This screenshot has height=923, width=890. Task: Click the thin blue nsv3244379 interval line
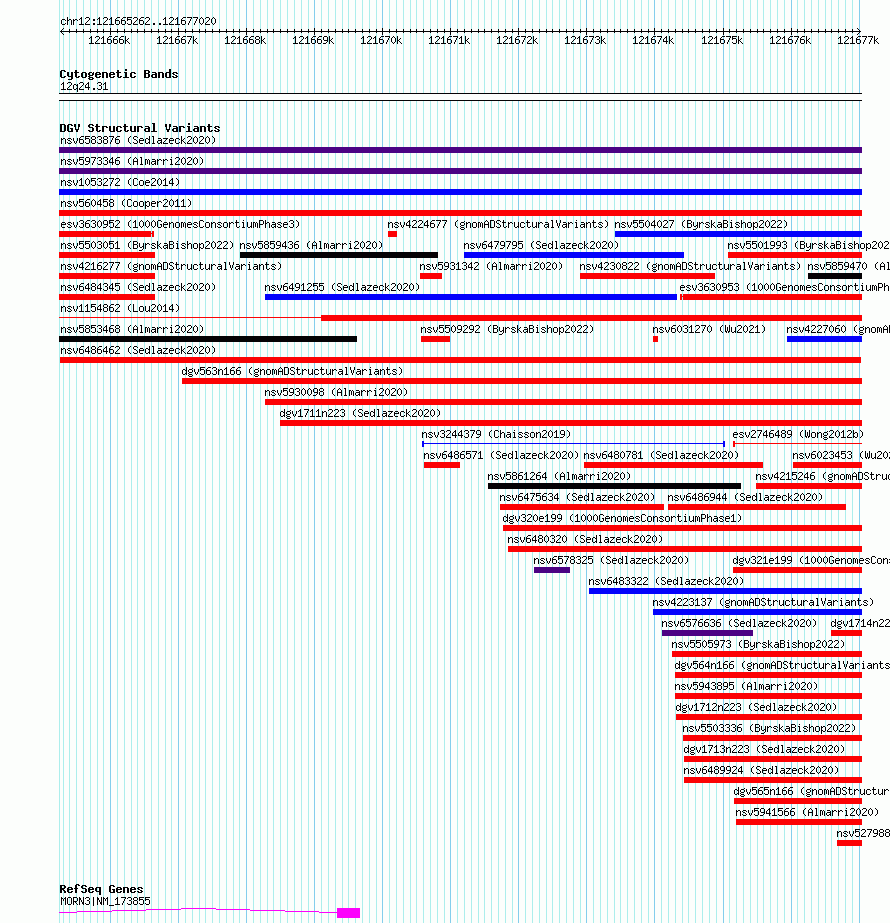click(573, 444)
